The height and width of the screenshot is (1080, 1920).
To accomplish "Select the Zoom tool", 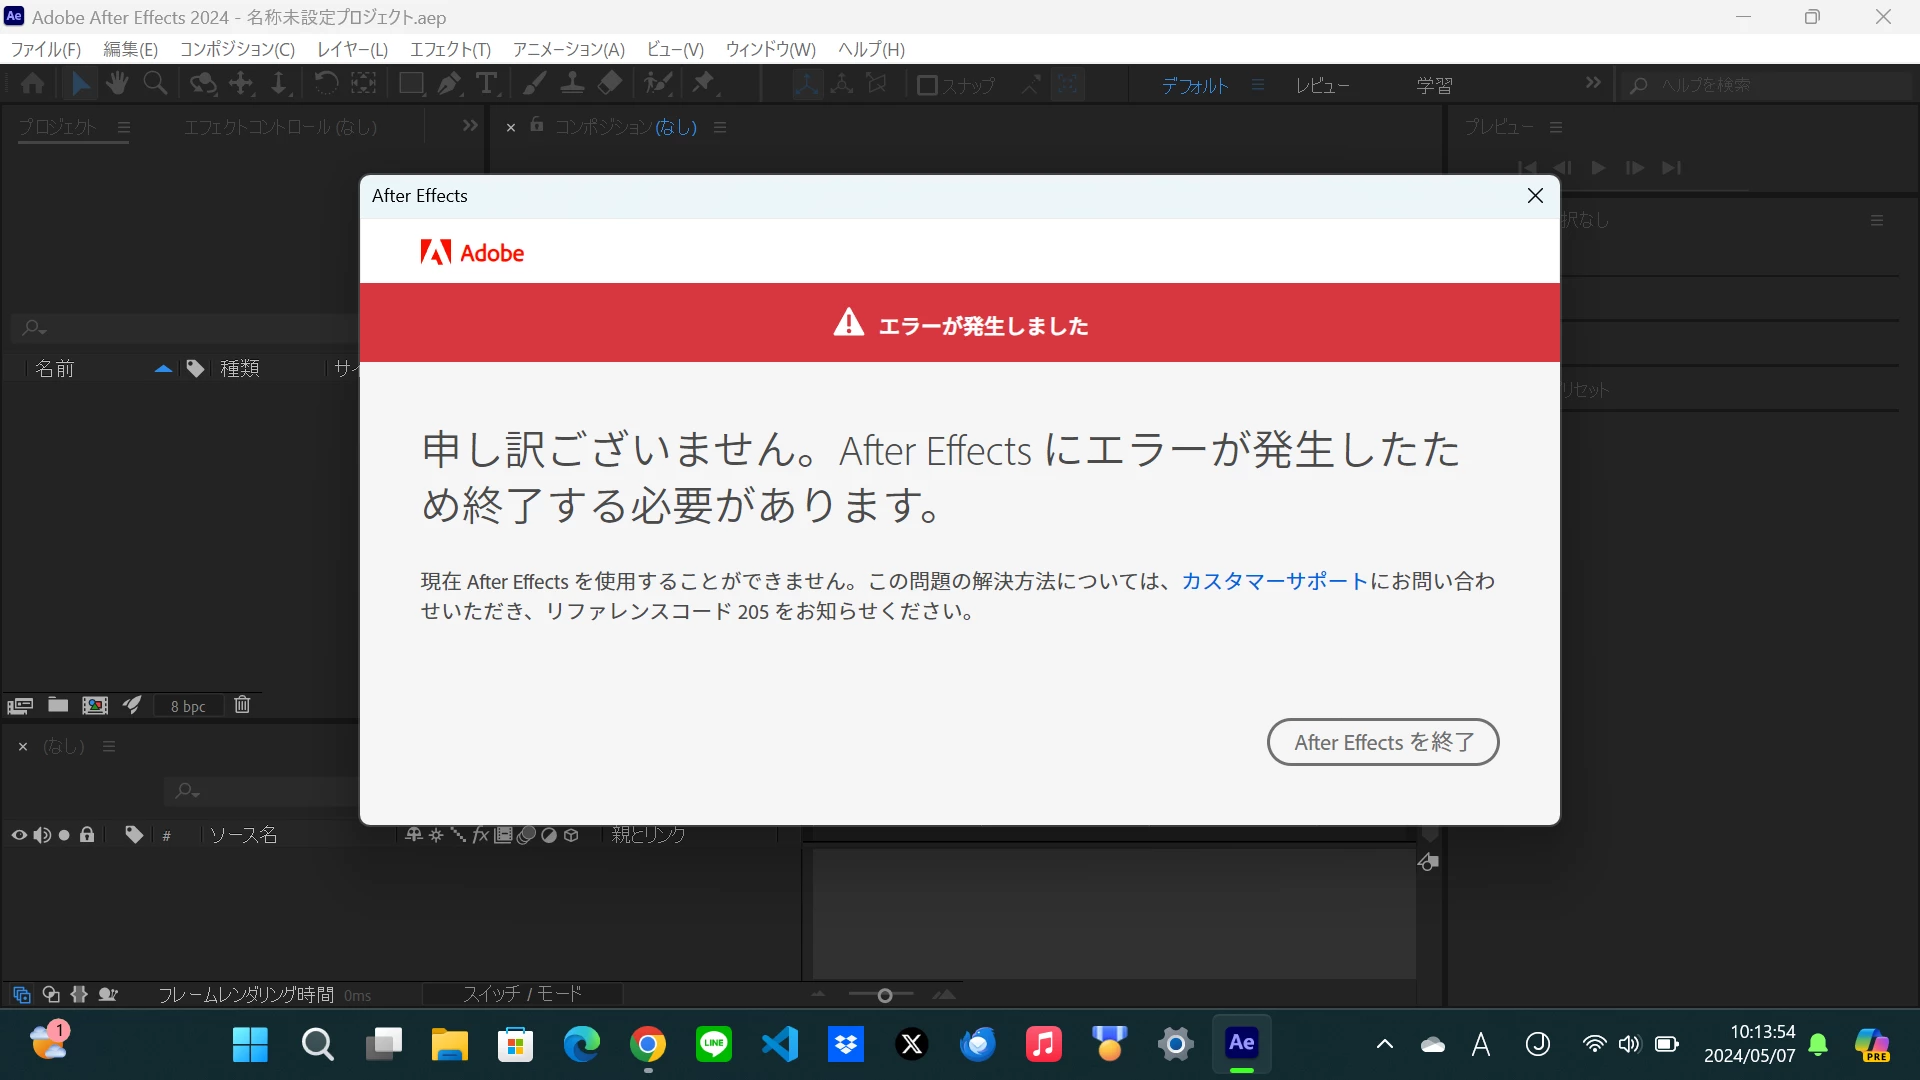I will coord(155,84).
